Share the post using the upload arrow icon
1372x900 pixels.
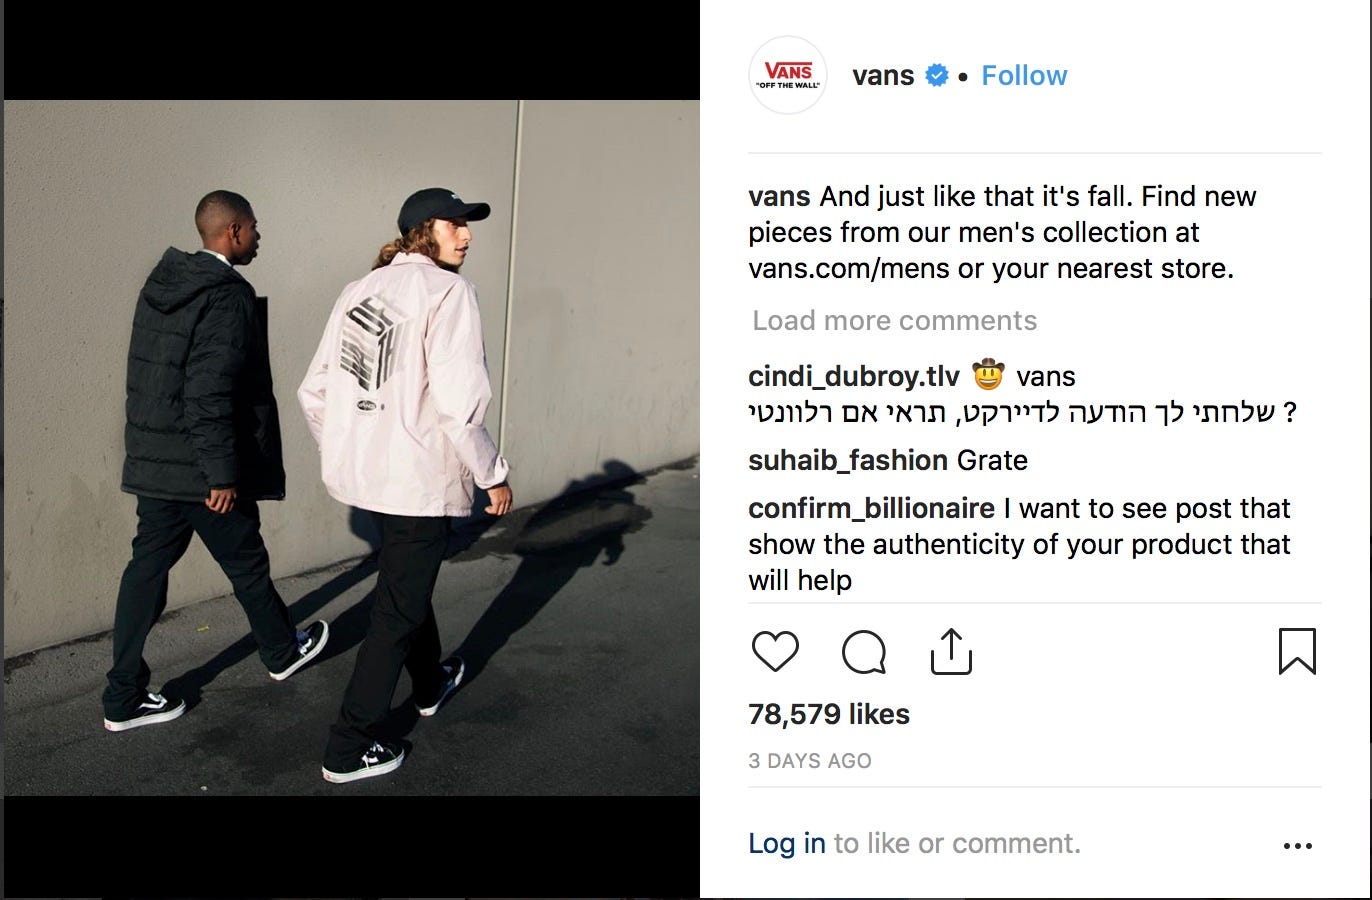(951, 652)
